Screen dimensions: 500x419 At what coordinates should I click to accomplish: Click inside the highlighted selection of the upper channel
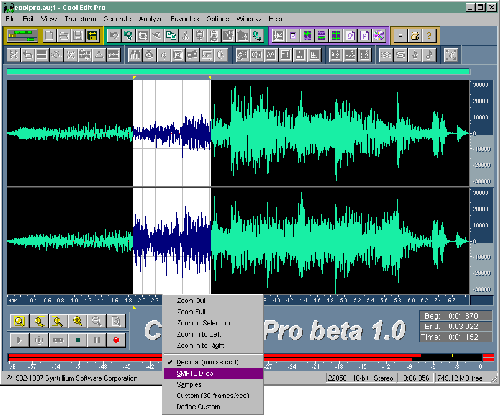pyautogui.click(x=172, y=133)
